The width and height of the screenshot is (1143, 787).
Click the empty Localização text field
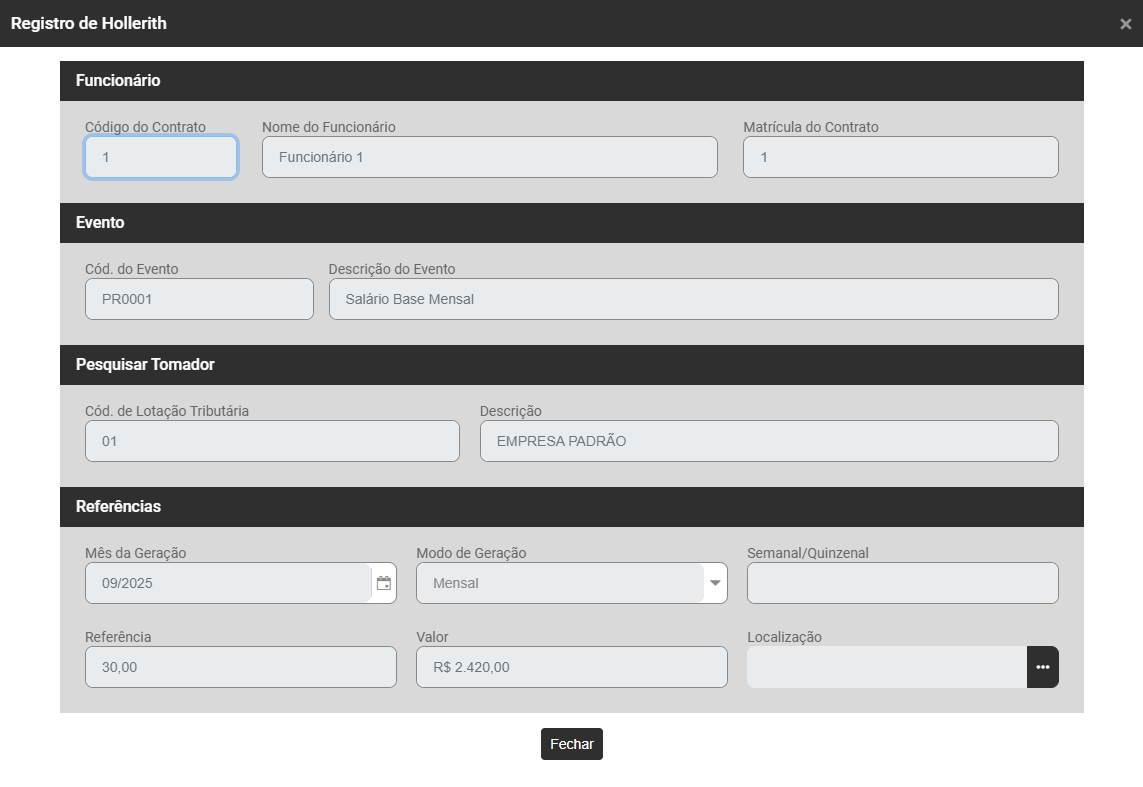(886, 667)
